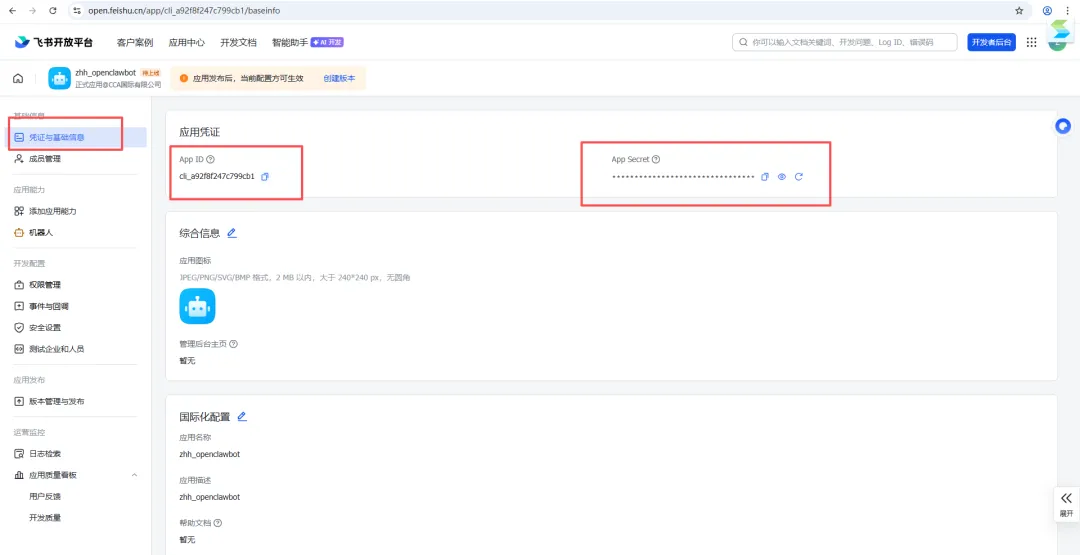
Task: Click 创建版本 link in banner
Action: click(339, 78)
